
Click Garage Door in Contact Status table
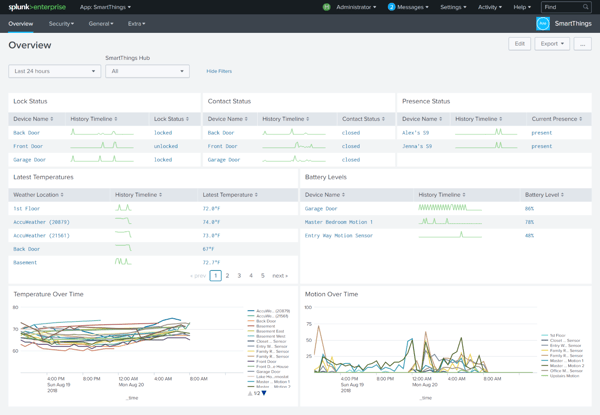(x=224, y=160)
